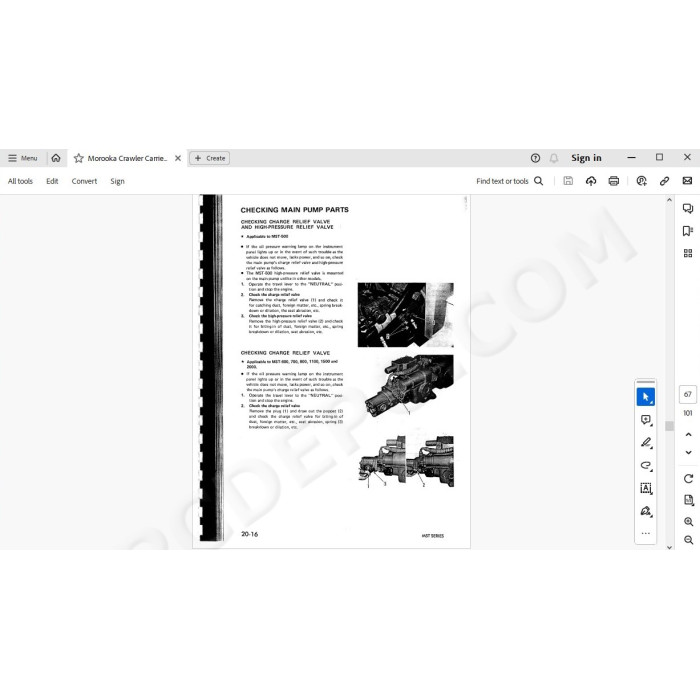Screen dimensions: 700x700
Task: Open the Sign menu item
Action: tap(117, 181)
